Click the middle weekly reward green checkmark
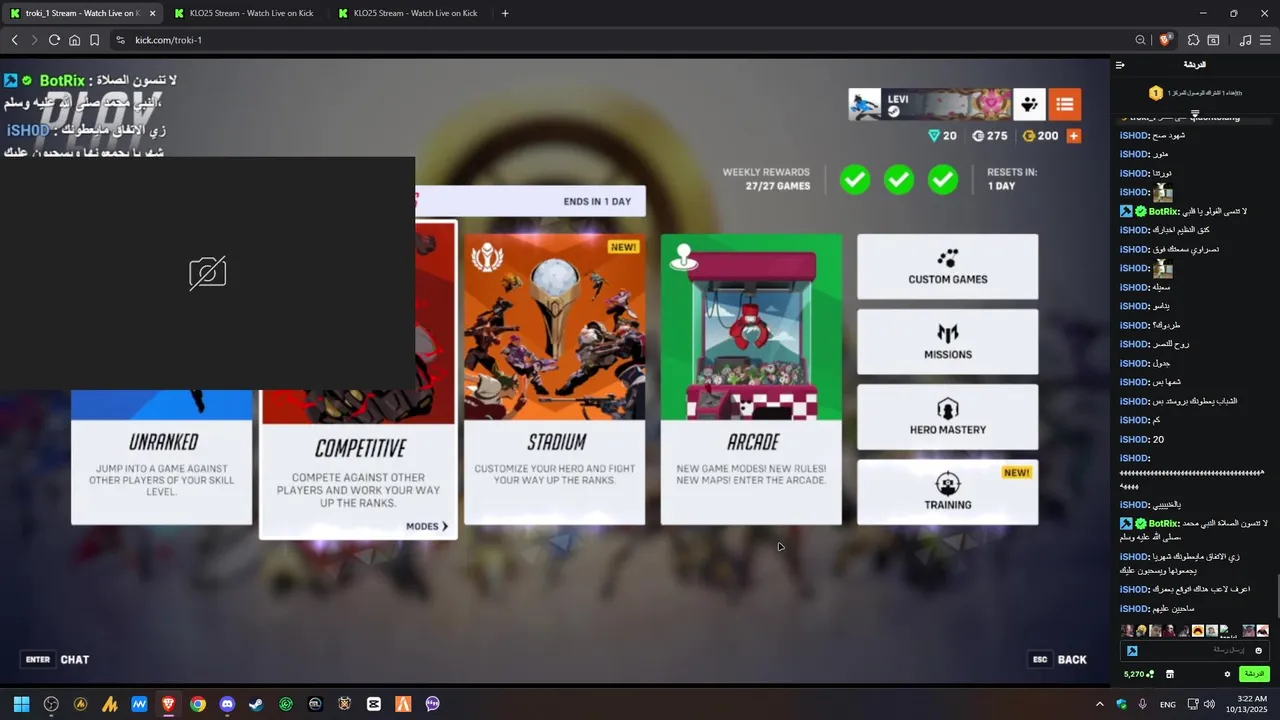Screen dimensions: 1280x720 tap(899, 180)
